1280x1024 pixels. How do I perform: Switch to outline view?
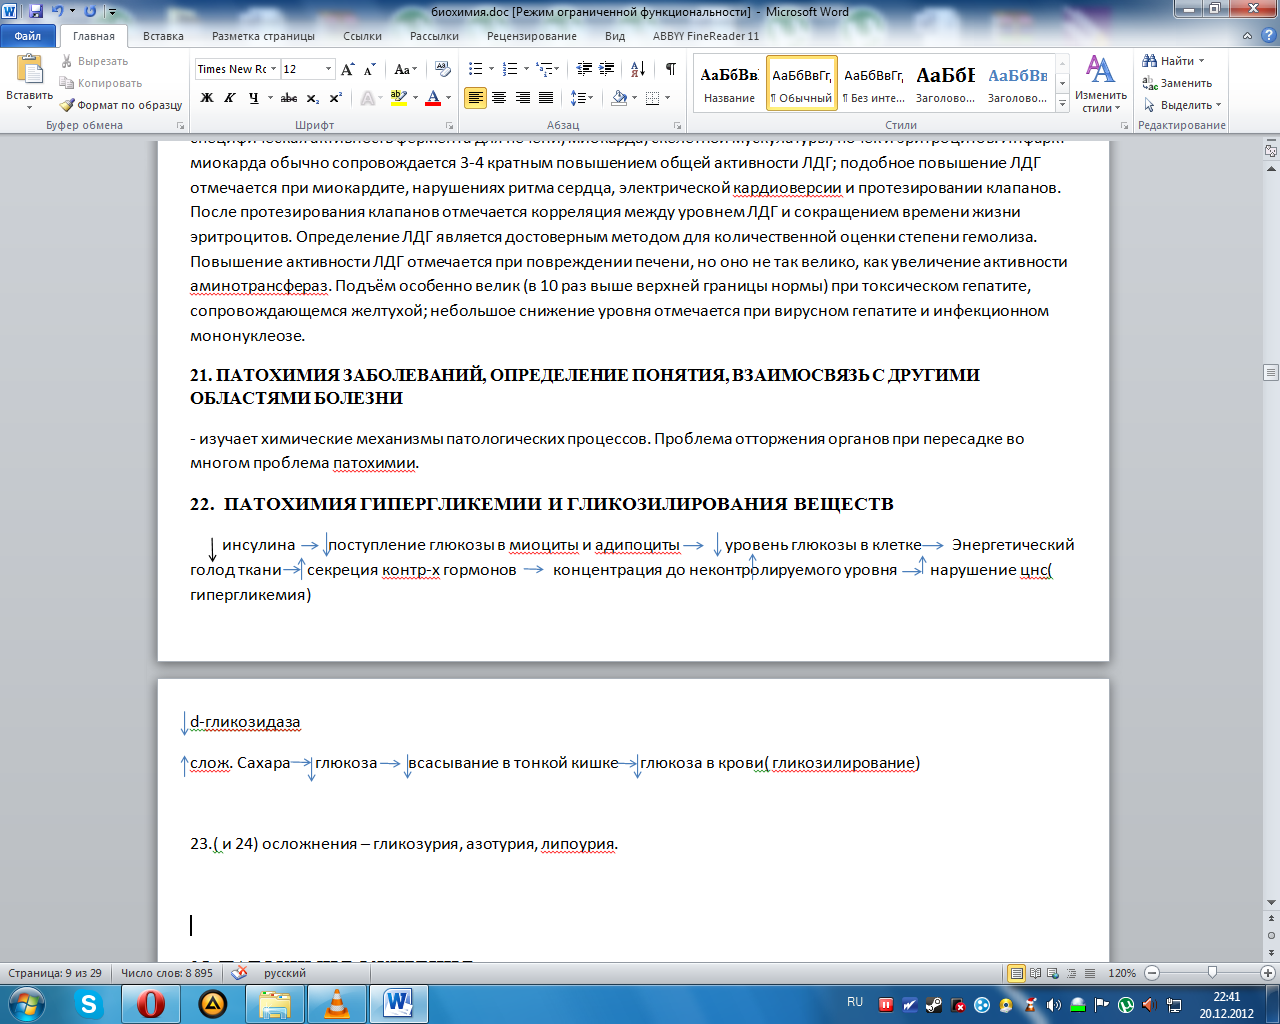pyautogui.click(x=1072, y=973)
